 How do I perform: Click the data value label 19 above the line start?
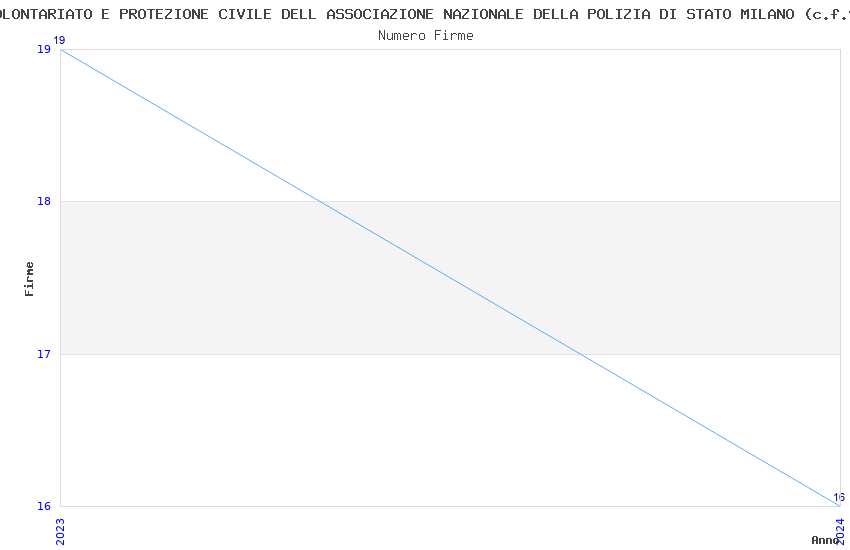[x=59, y=40]
